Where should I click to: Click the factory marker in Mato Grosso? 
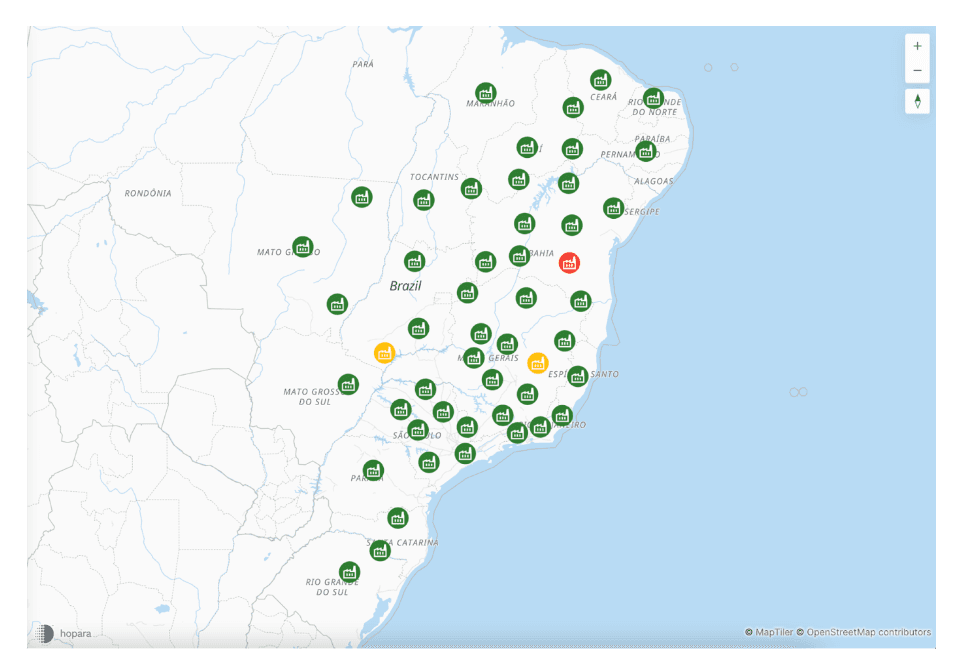coord(305,245)
